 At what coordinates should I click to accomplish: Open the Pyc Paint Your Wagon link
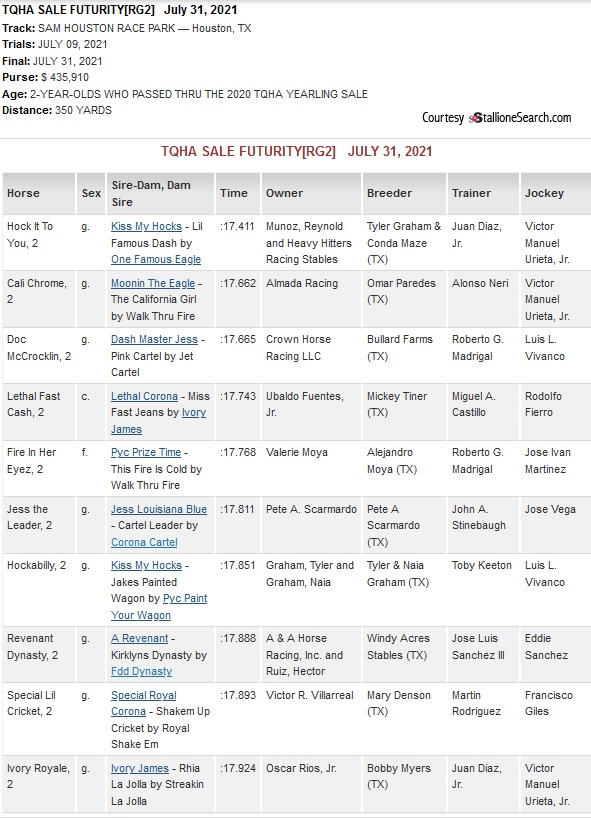(159, 607)
